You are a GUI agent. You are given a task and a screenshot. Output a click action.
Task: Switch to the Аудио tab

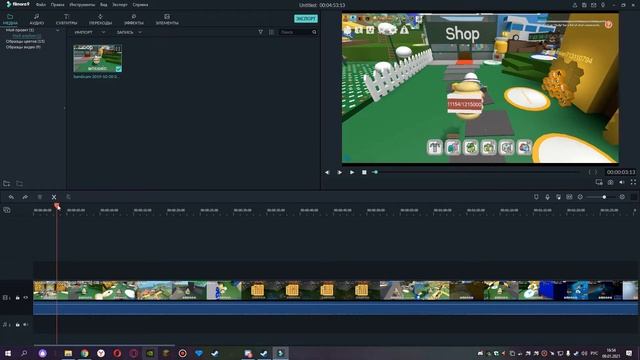pyautogui.click(x=37, y=19)
